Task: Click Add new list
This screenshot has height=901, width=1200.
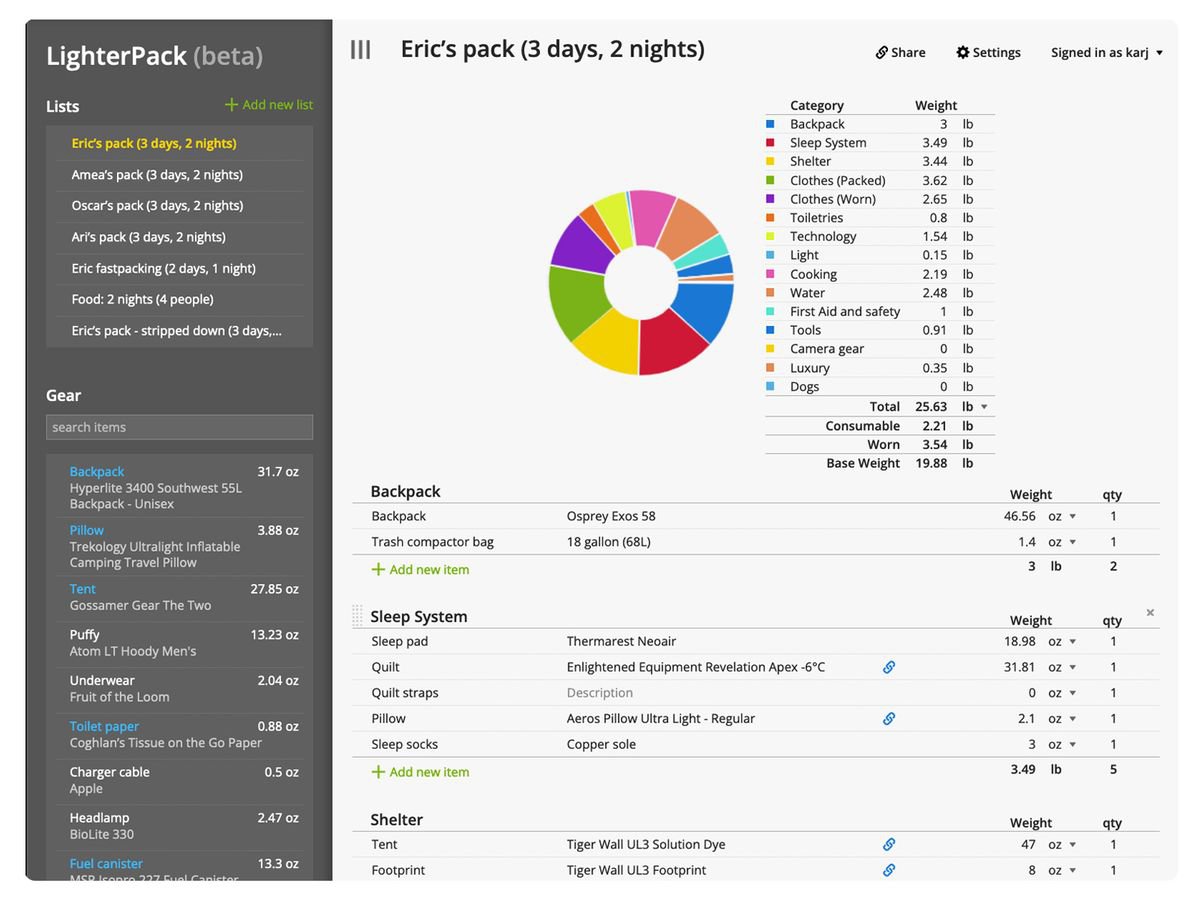Action: coord(269,104)
